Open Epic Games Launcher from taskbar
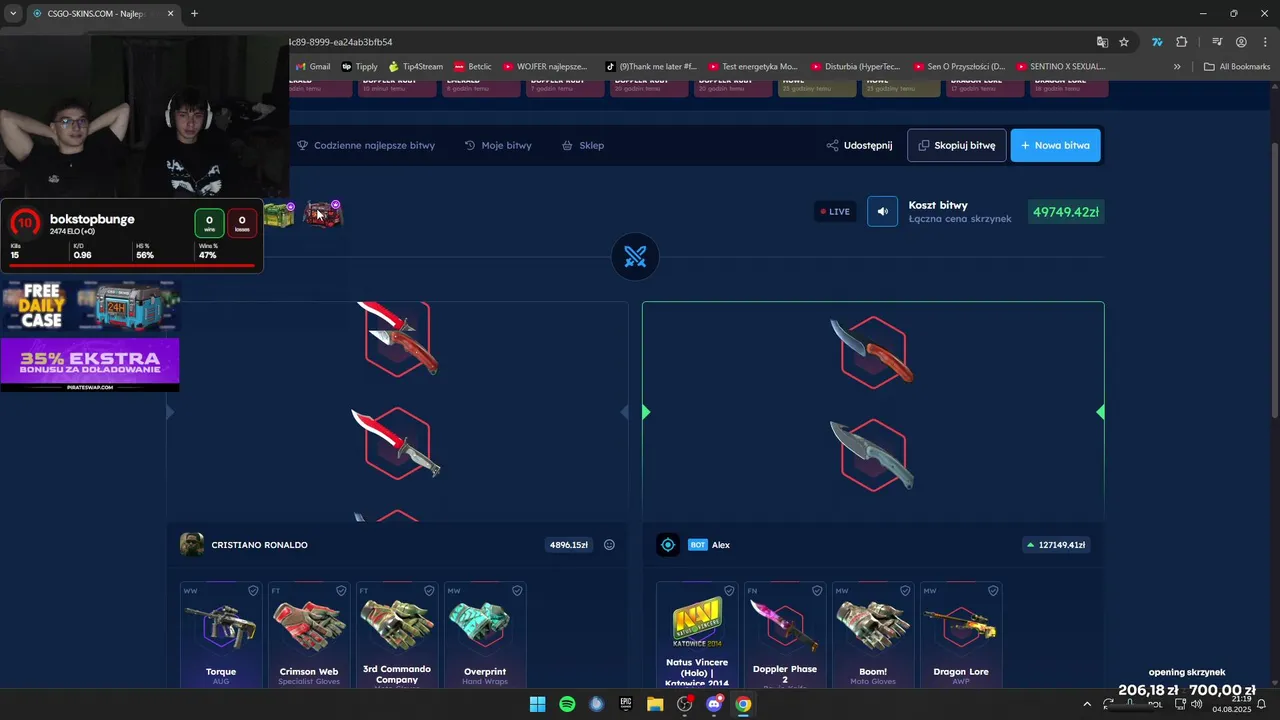1280x720 pixels. (626, 704)
